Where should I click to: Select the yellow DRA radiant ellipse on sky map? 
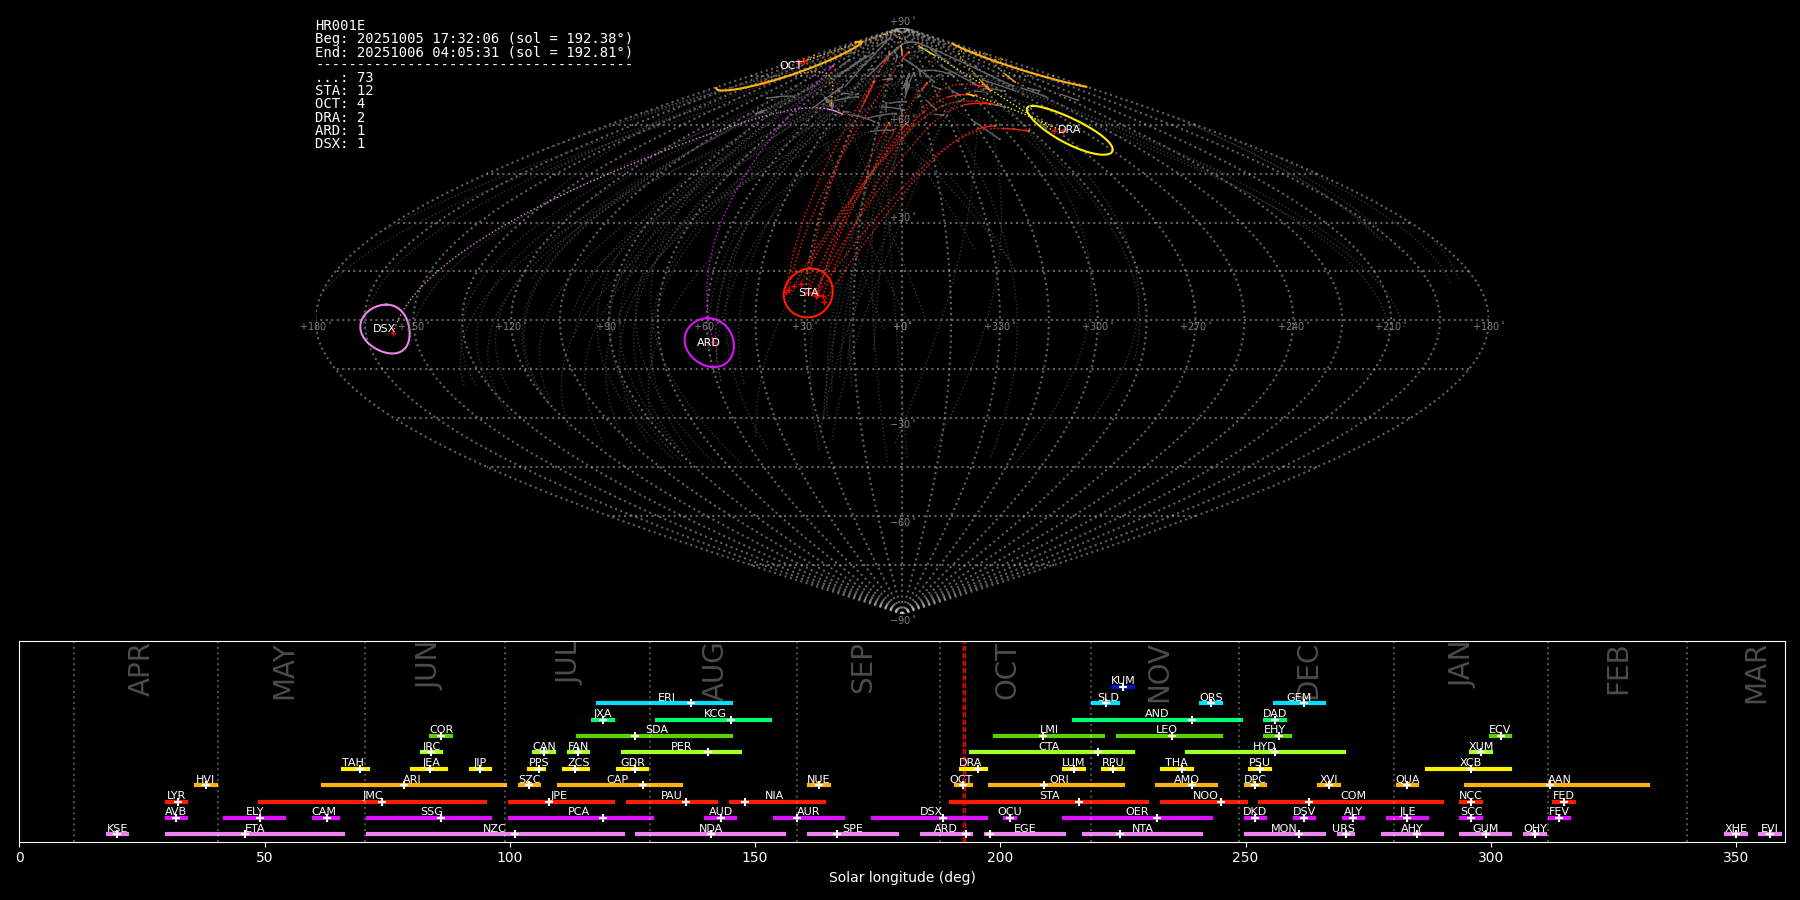tap(1069, 130)
